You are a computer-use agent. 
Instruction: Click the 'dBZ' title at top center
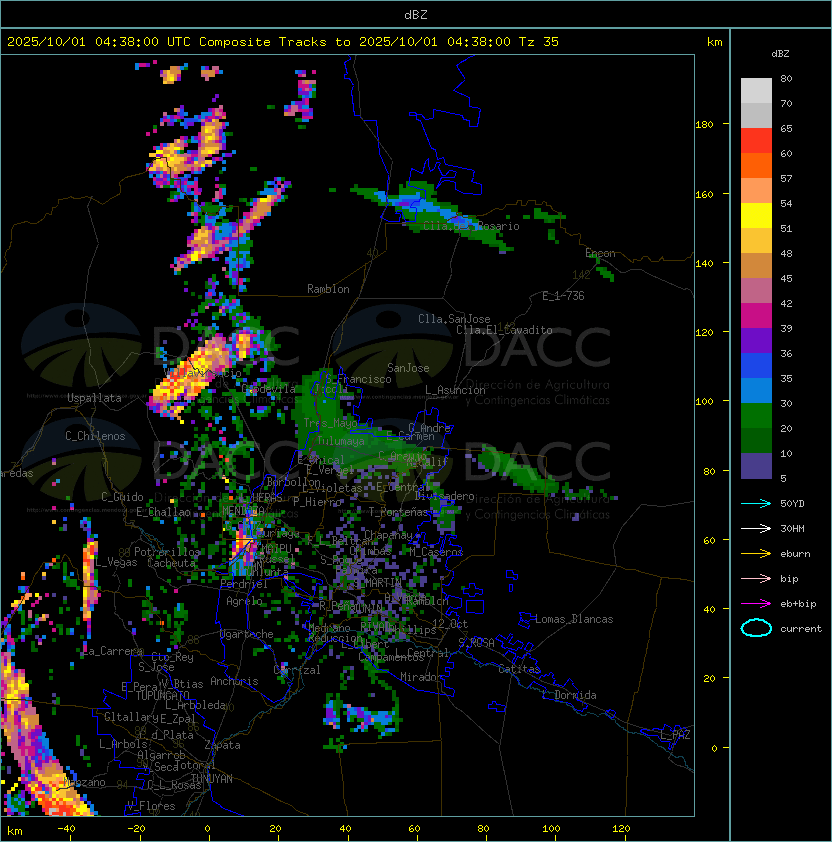click(416, 14)
